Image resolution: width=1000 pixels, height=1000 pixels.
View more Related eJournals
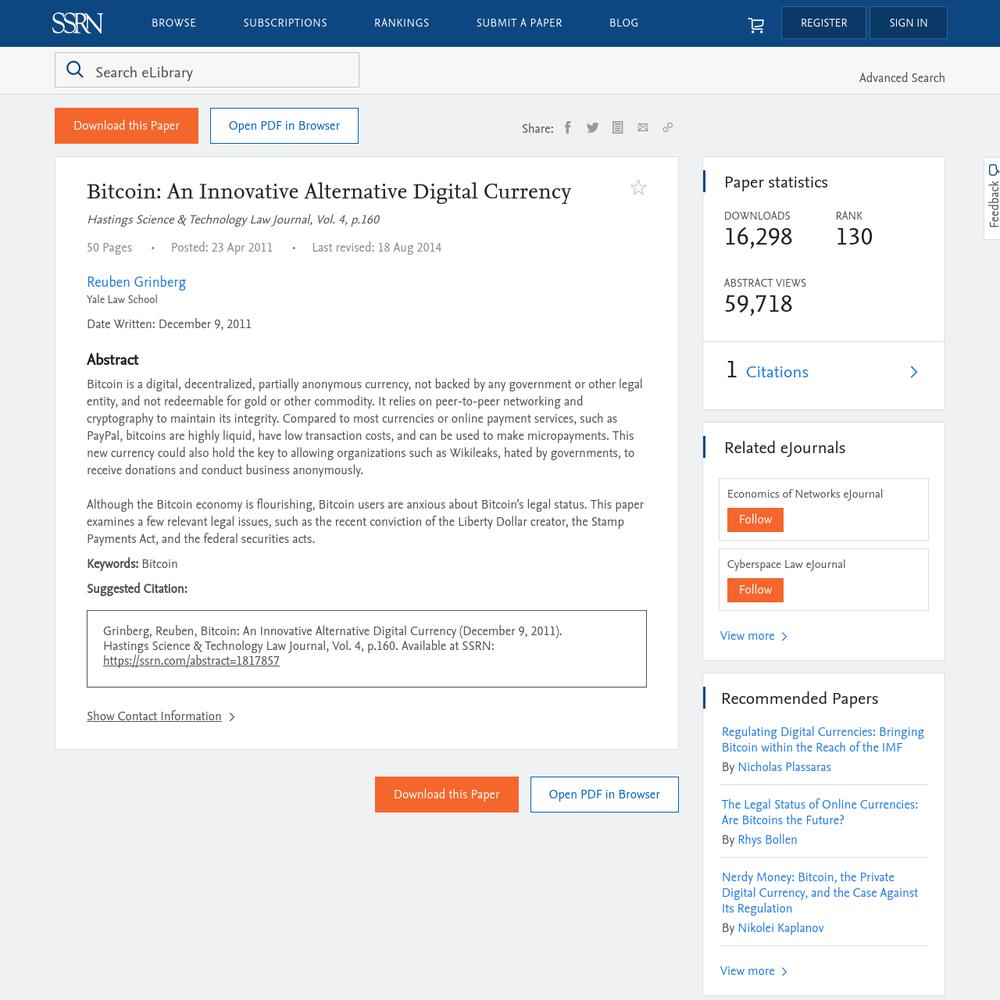(754, 636)
